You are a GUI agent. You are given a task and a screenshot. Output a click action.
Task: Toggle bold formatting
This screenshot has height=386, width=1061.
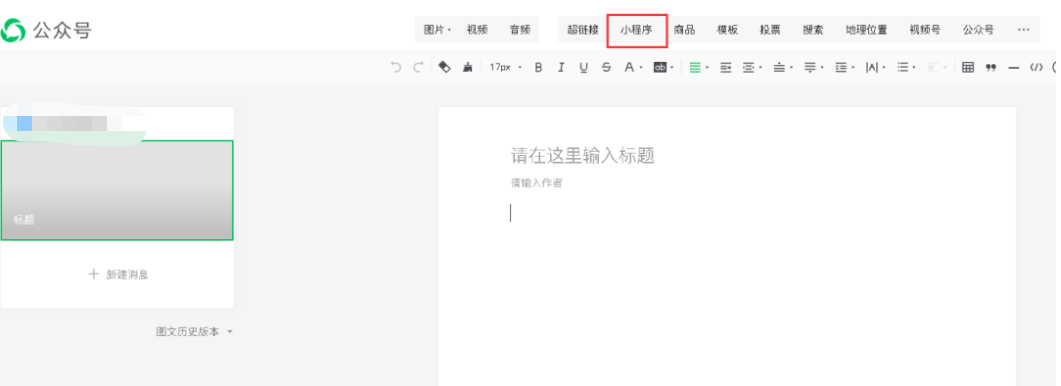pyautogui.click(x=539, y=67)
